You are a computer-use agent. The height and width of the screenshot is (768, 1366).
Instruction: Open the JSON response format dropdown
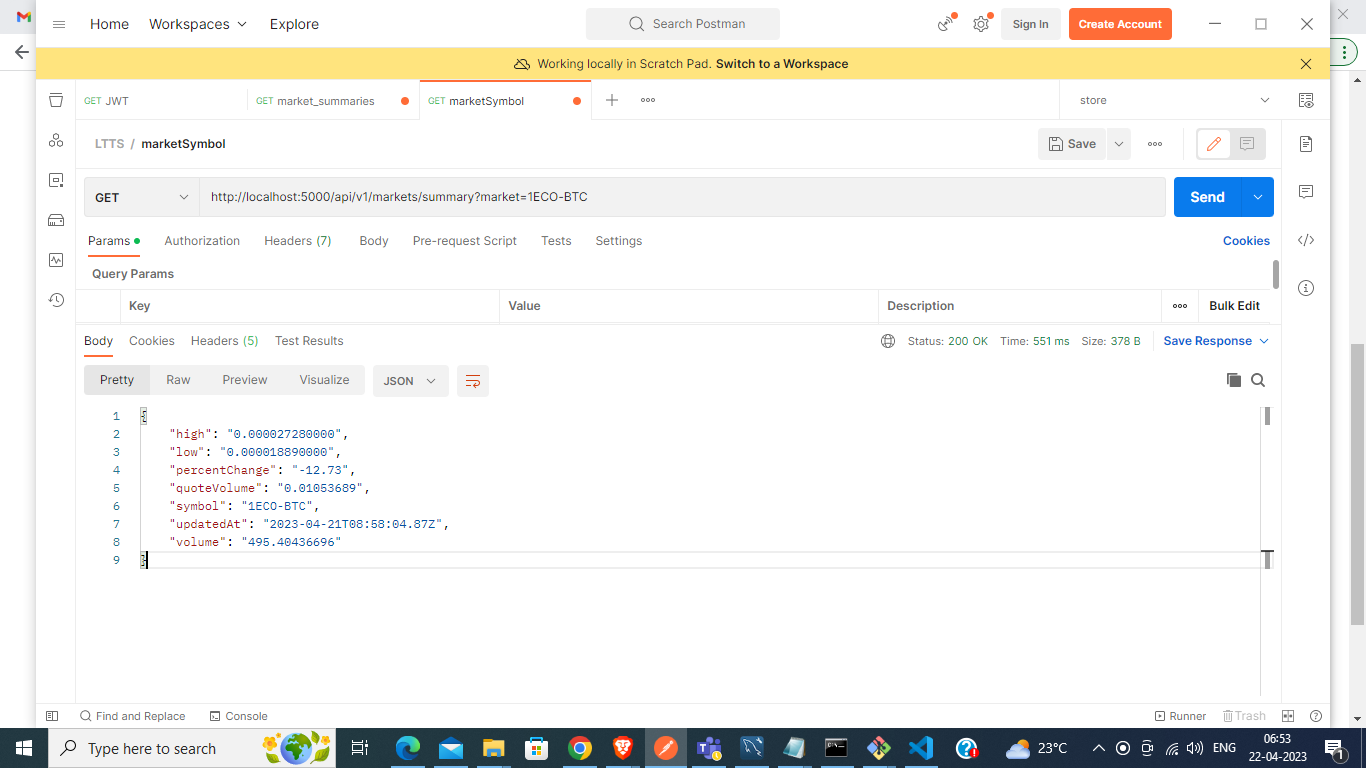click(x=410, y=380)
